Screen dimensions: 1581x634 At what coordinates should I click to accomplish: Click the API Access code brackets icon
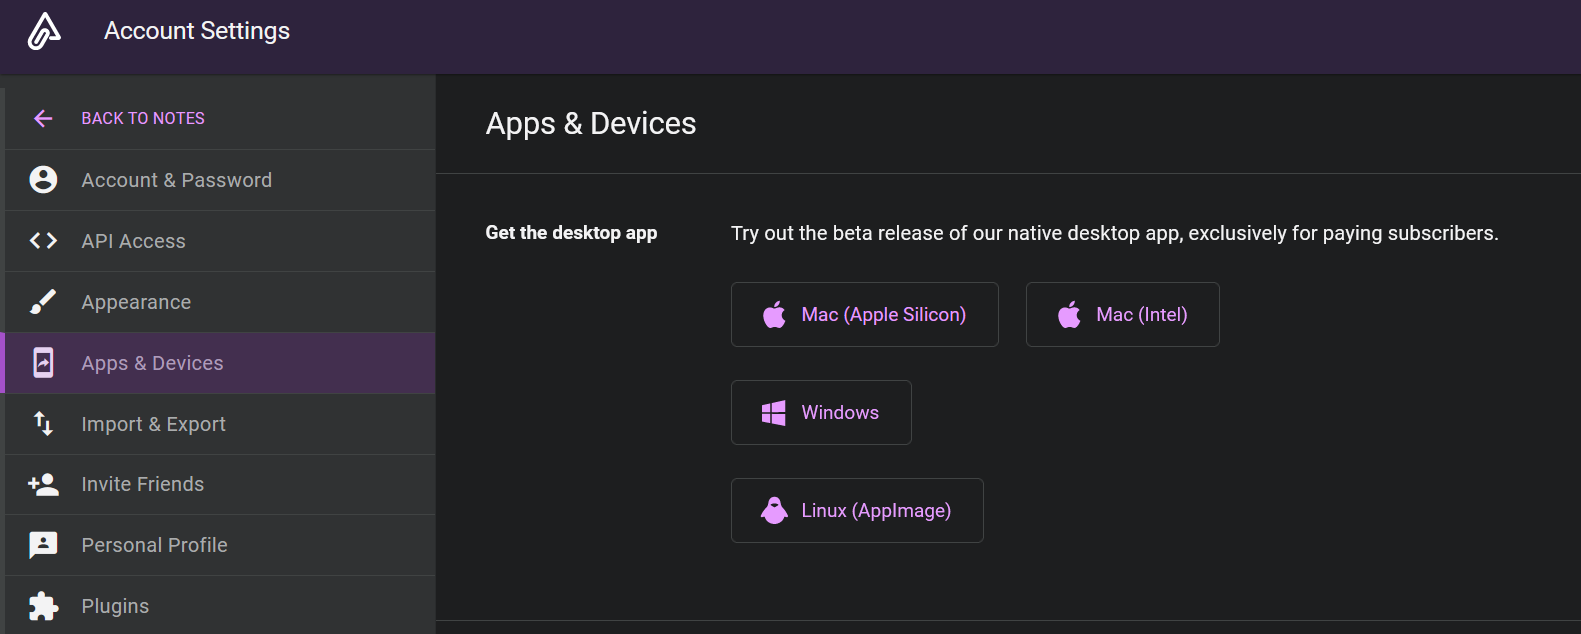coord(43,241)
